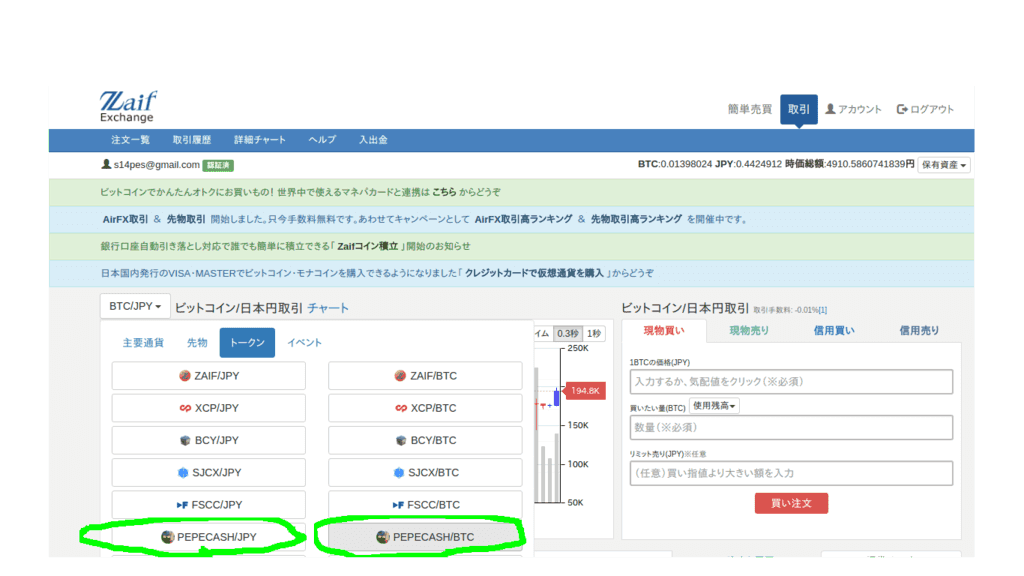The height and width of the screenshot is (576, 1024).
Task: Open the 保有資産 holdings dropdown
Action: coord(944,165)
